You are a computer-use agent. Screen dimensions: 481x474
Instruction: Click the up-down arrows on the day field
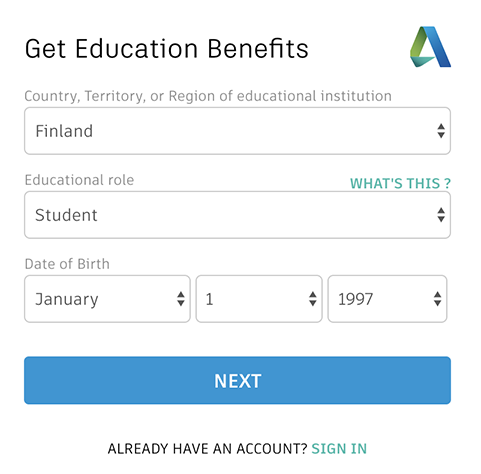[x=313, y=299]
